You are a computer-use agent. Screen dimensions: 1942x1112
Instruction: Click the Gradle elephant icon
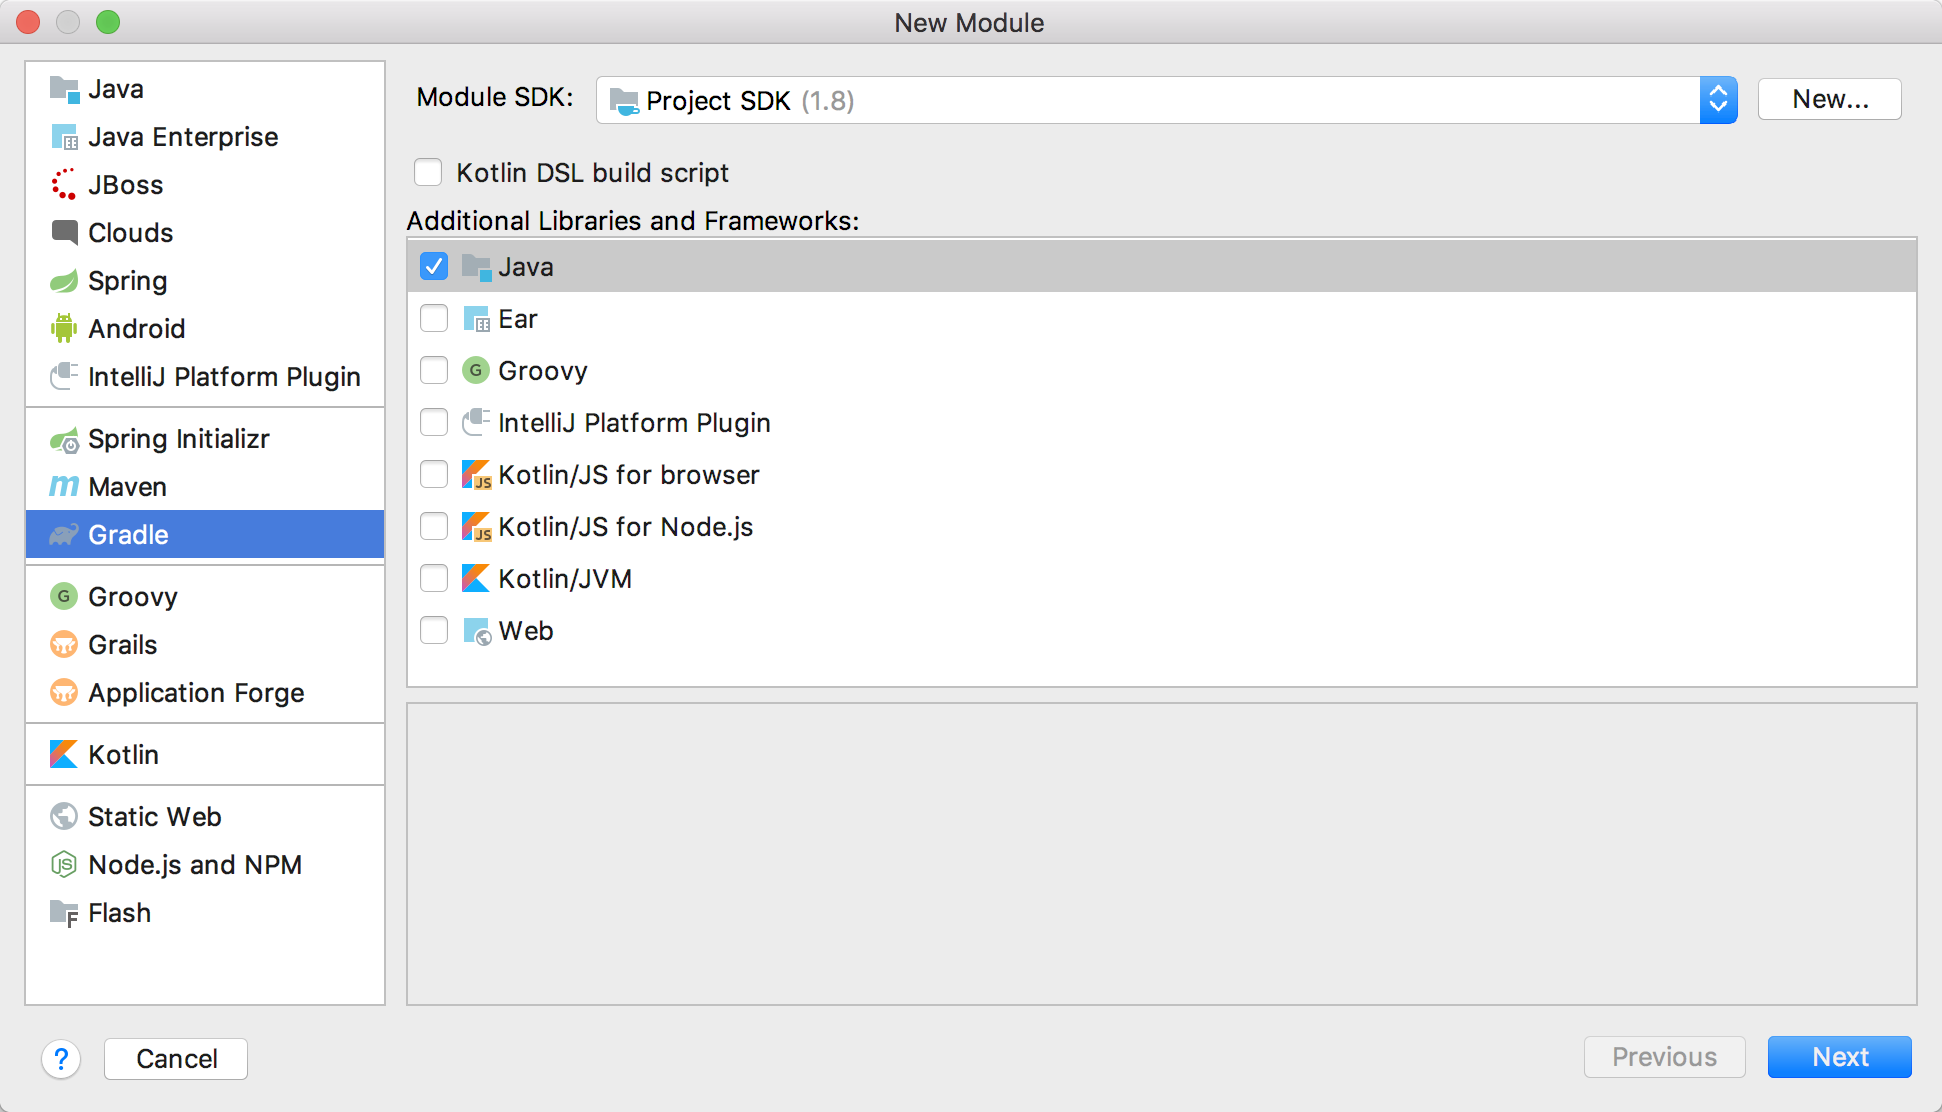64,535
